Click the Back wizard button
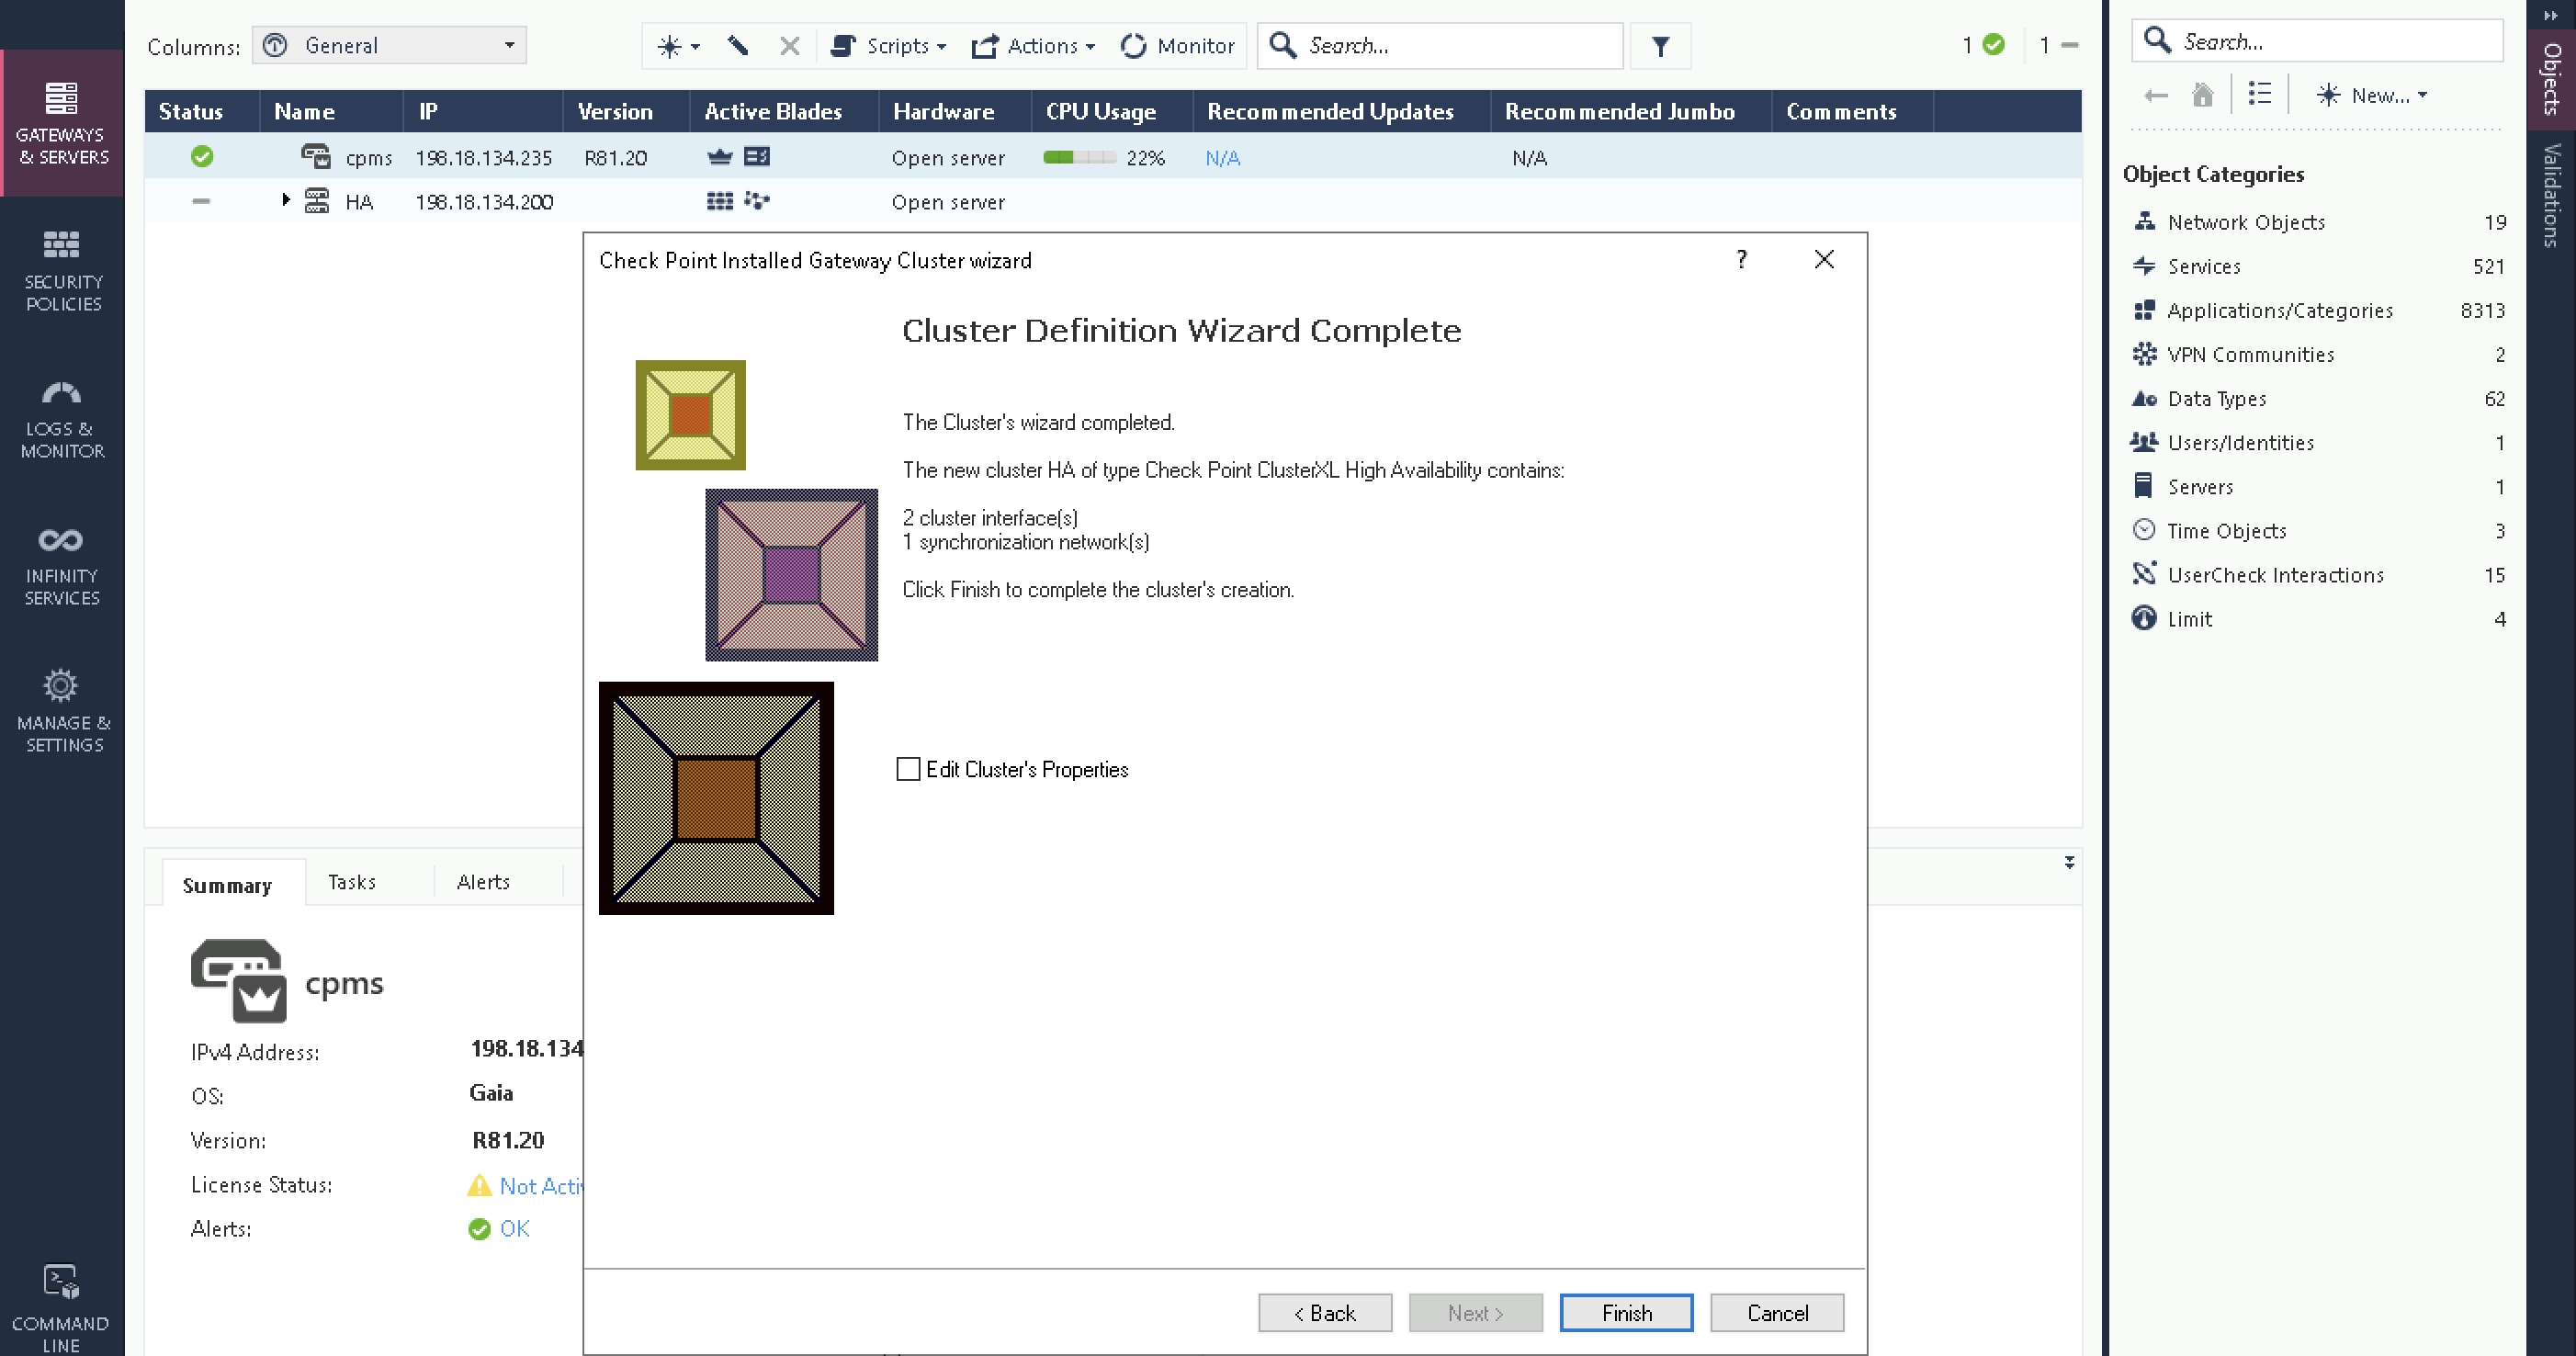The width and height of the screenshot is (2576, 1356). [1324, 1313]
